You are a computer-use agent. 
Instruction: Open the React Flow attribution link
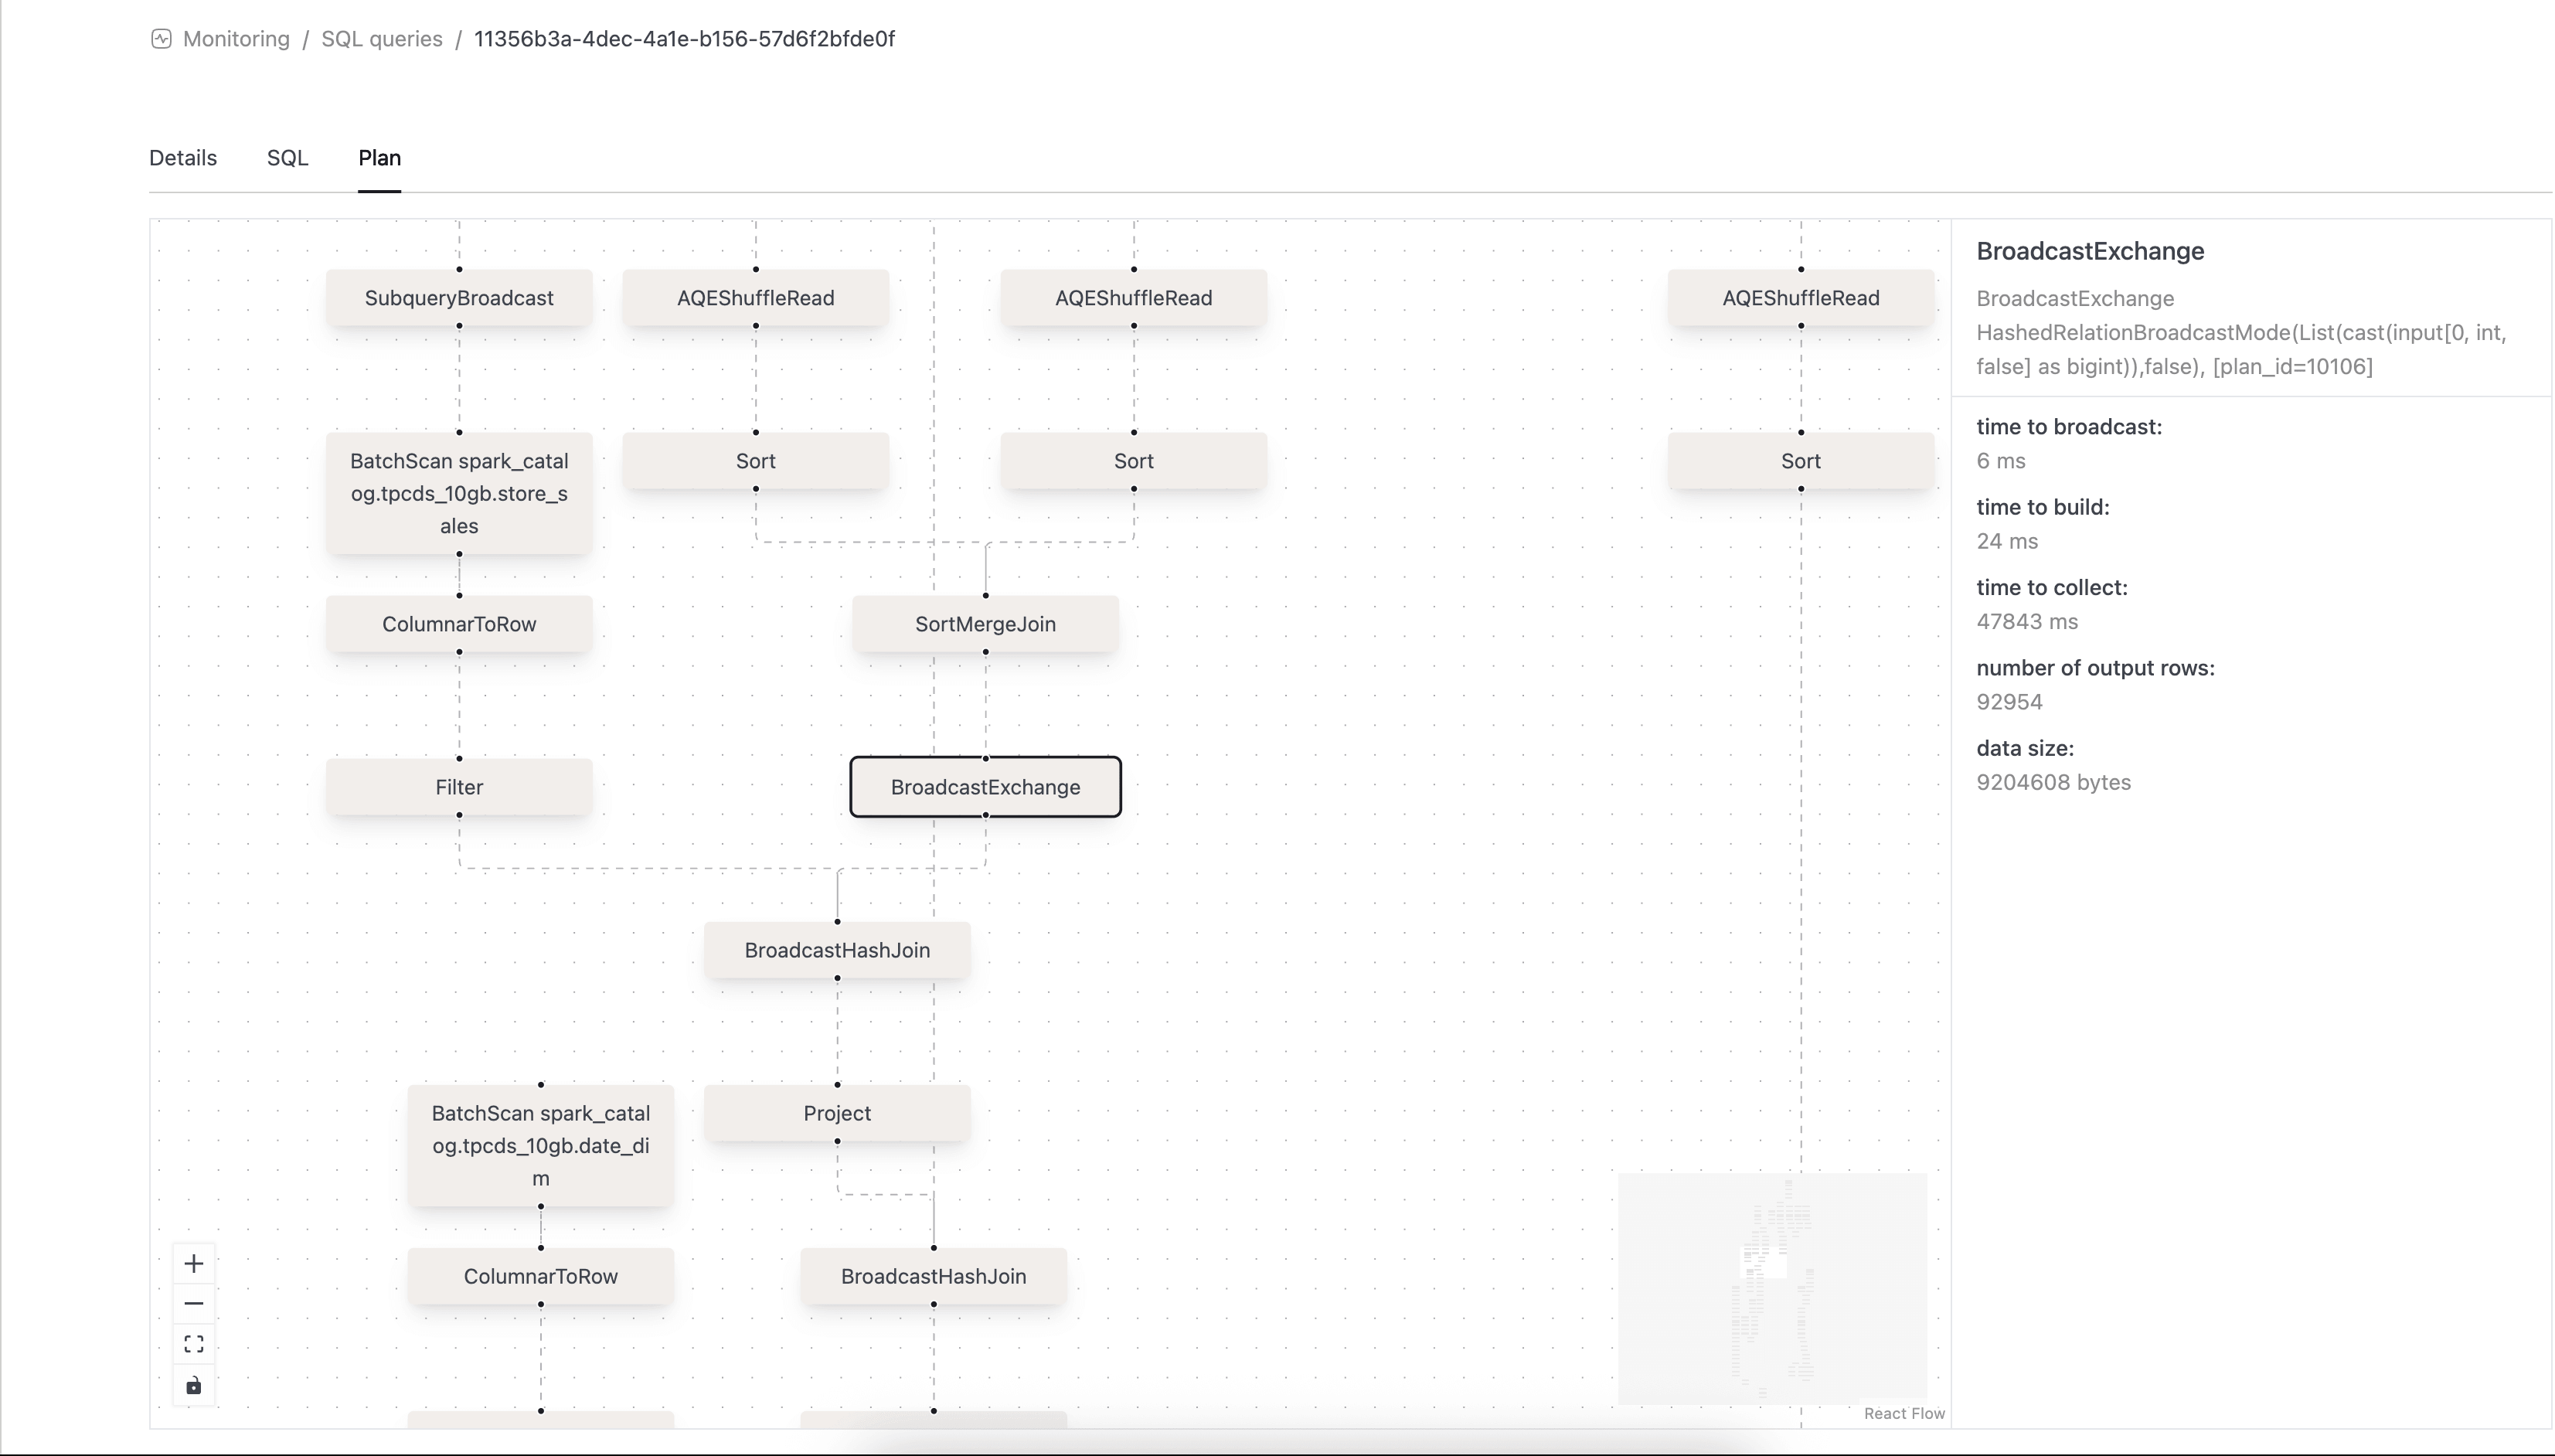pos(1904,1413)
